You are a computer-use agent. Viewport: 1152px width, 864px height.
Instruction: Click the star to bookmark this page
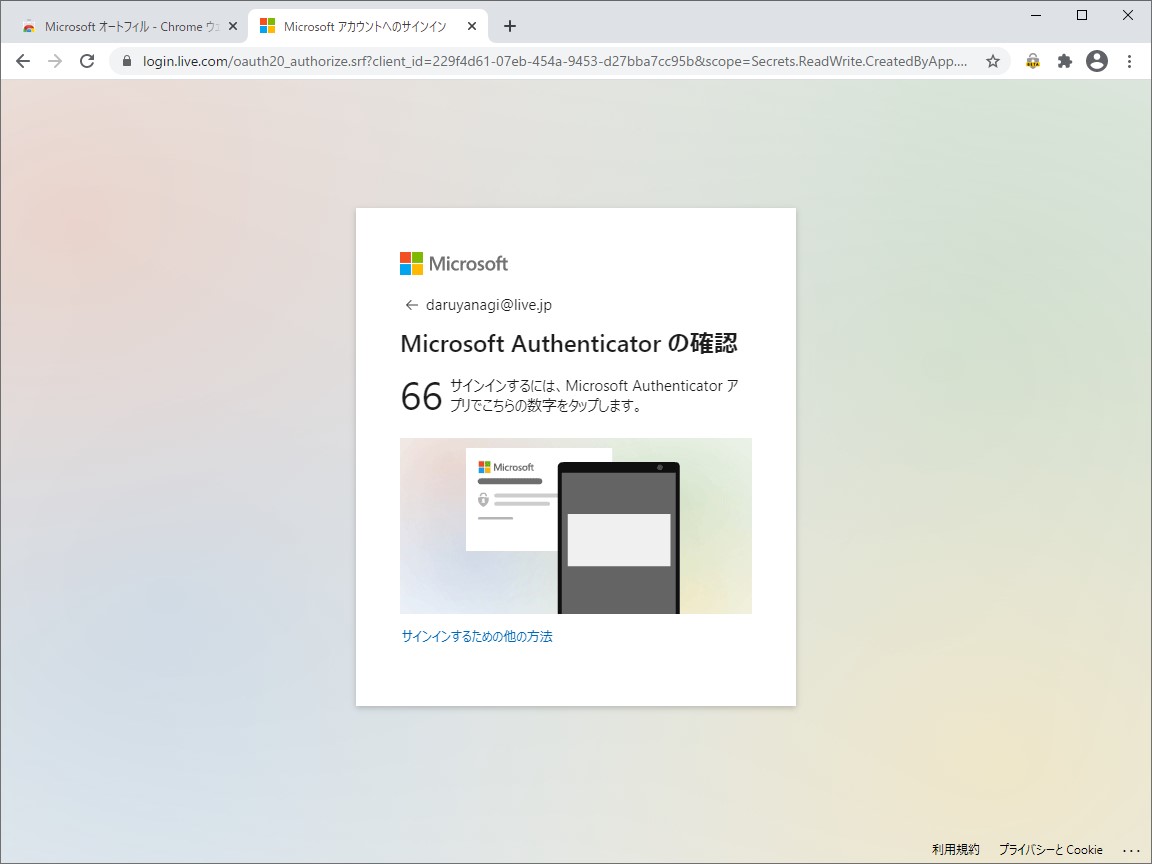point(993,60)
